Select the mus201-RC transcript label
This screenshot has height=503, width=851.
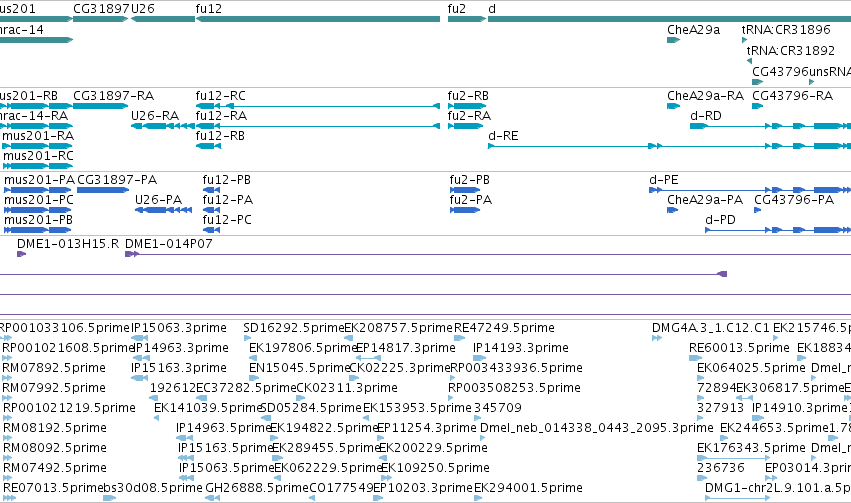click(38, 156)
